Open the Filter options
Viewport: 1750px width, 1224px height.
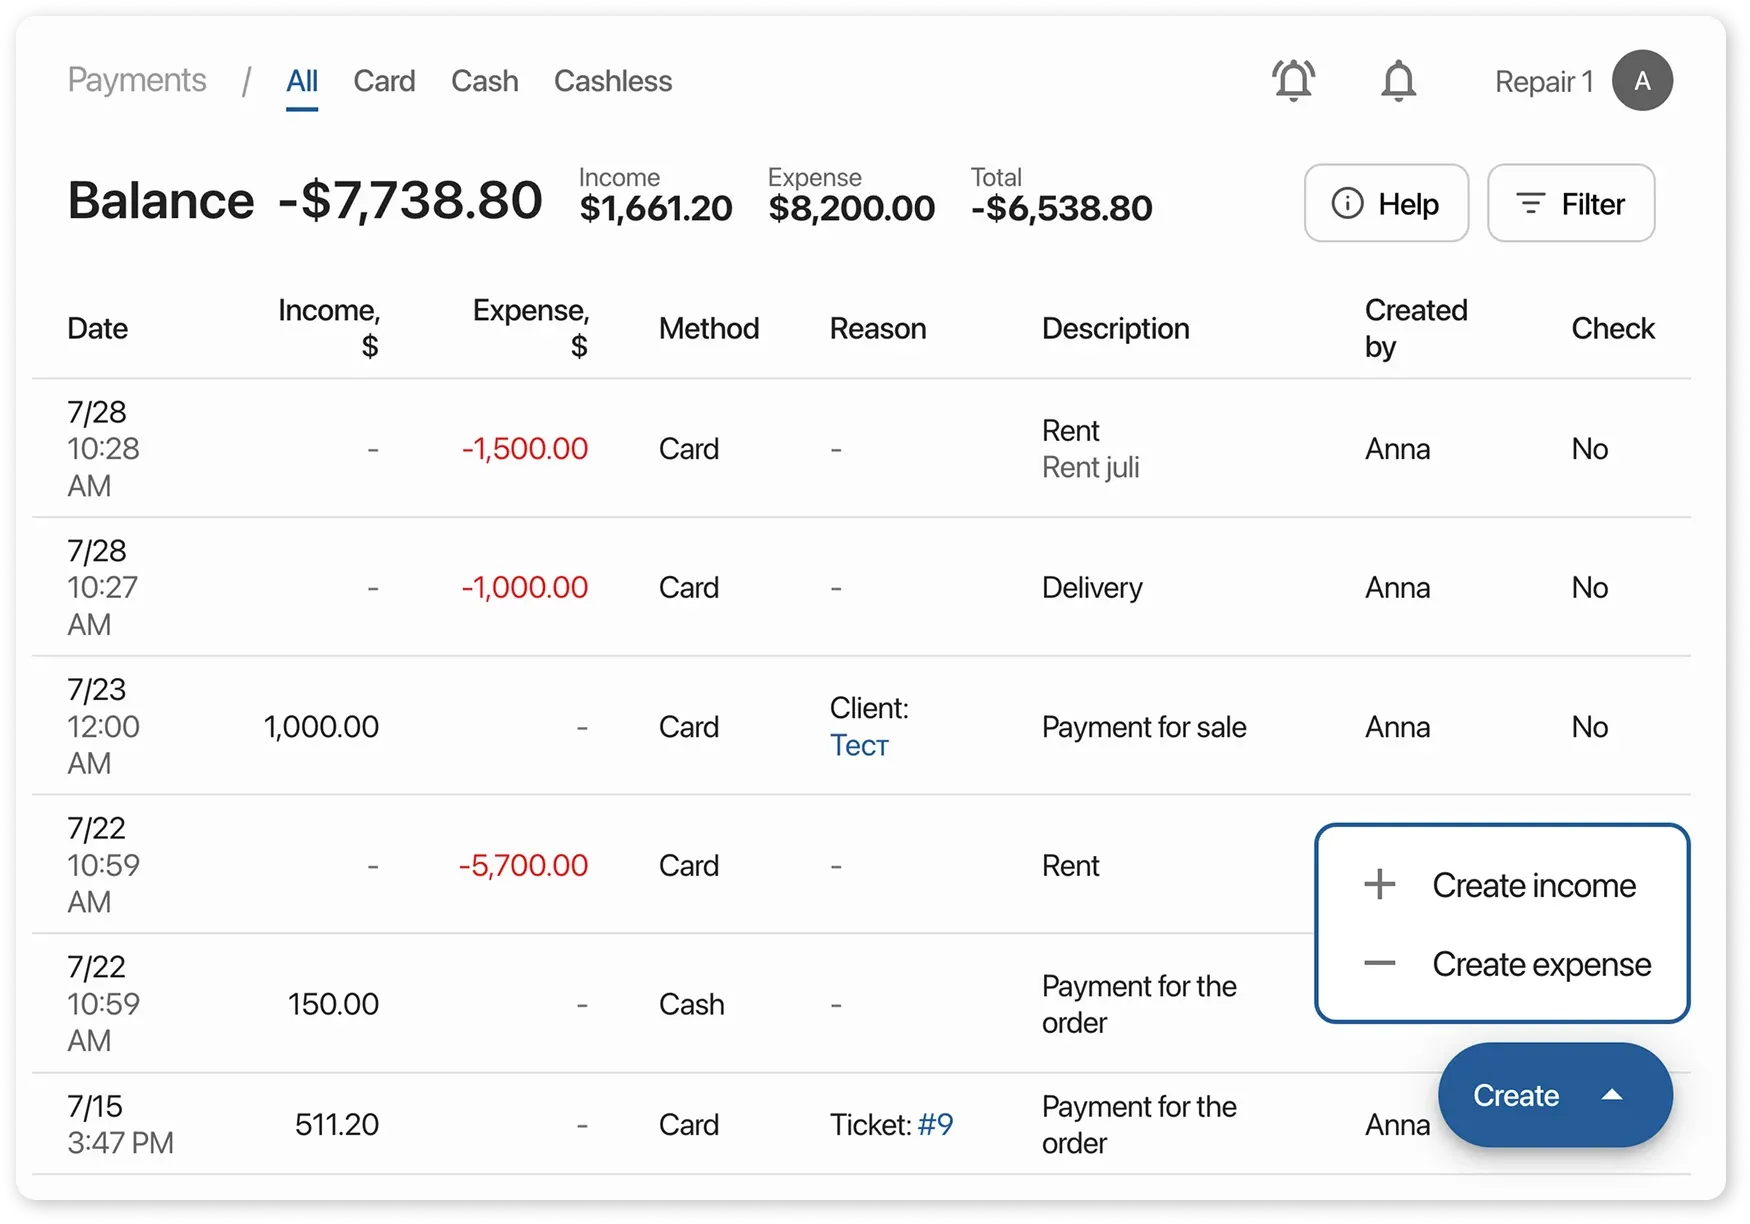point(1570,203)
